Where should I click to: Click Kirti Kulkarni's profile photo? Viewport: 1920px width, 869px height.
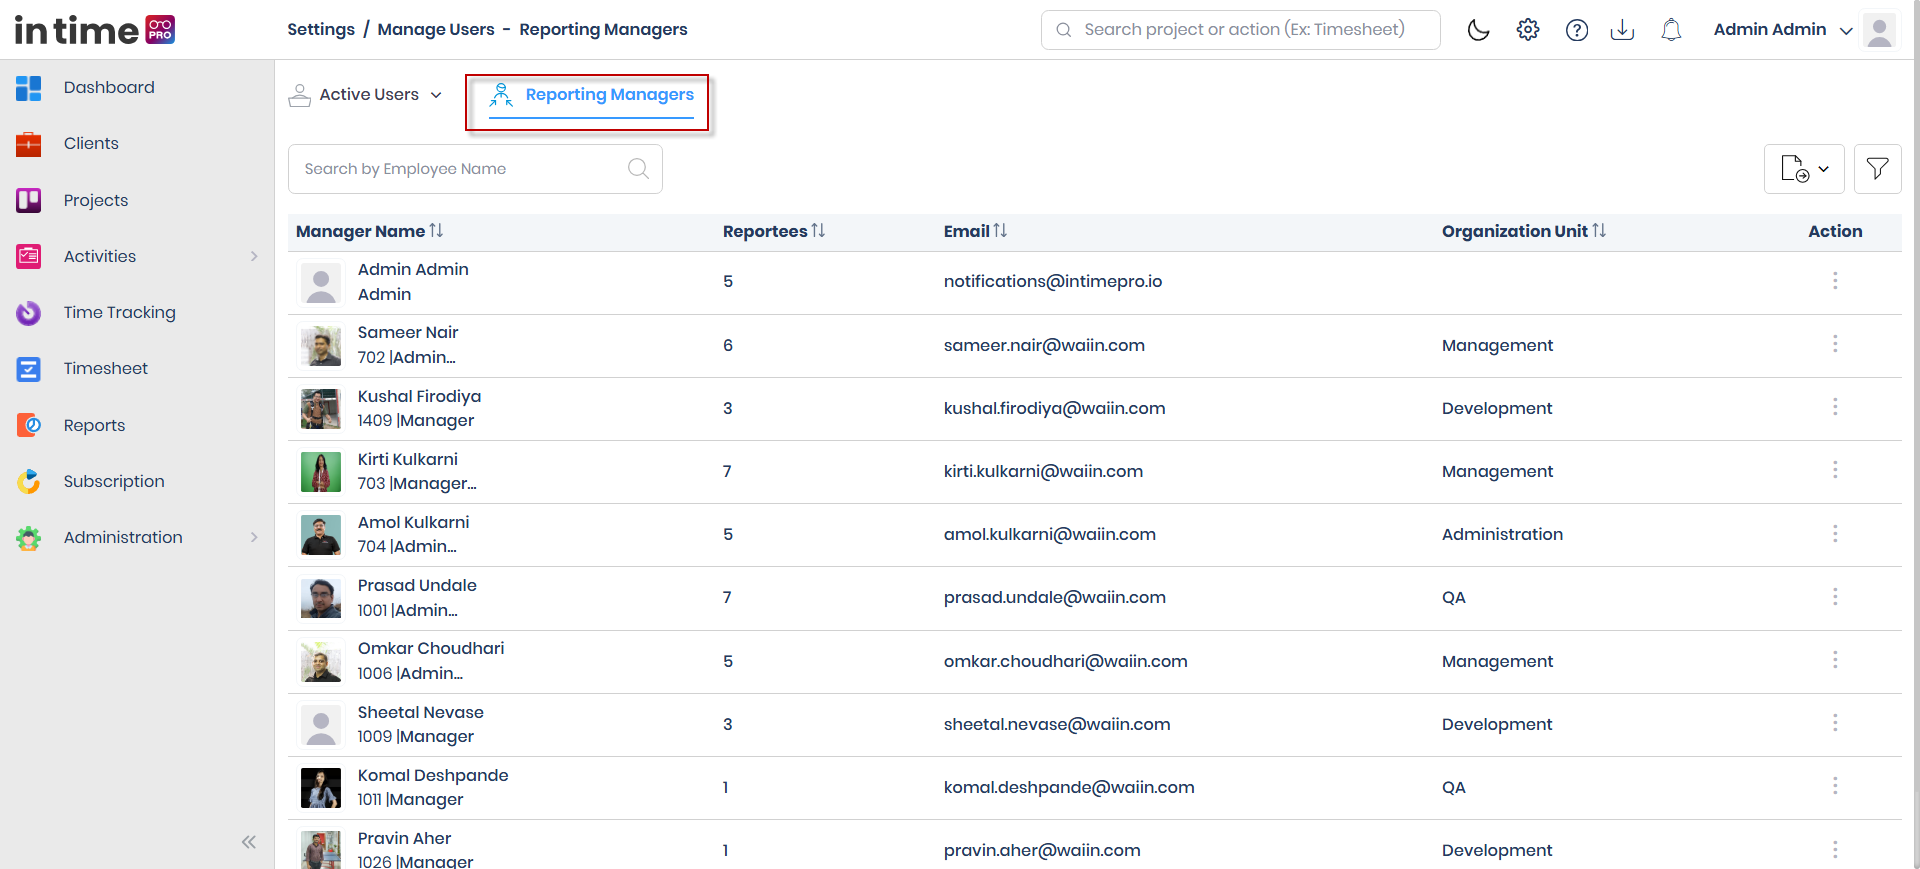pos(321,472)
